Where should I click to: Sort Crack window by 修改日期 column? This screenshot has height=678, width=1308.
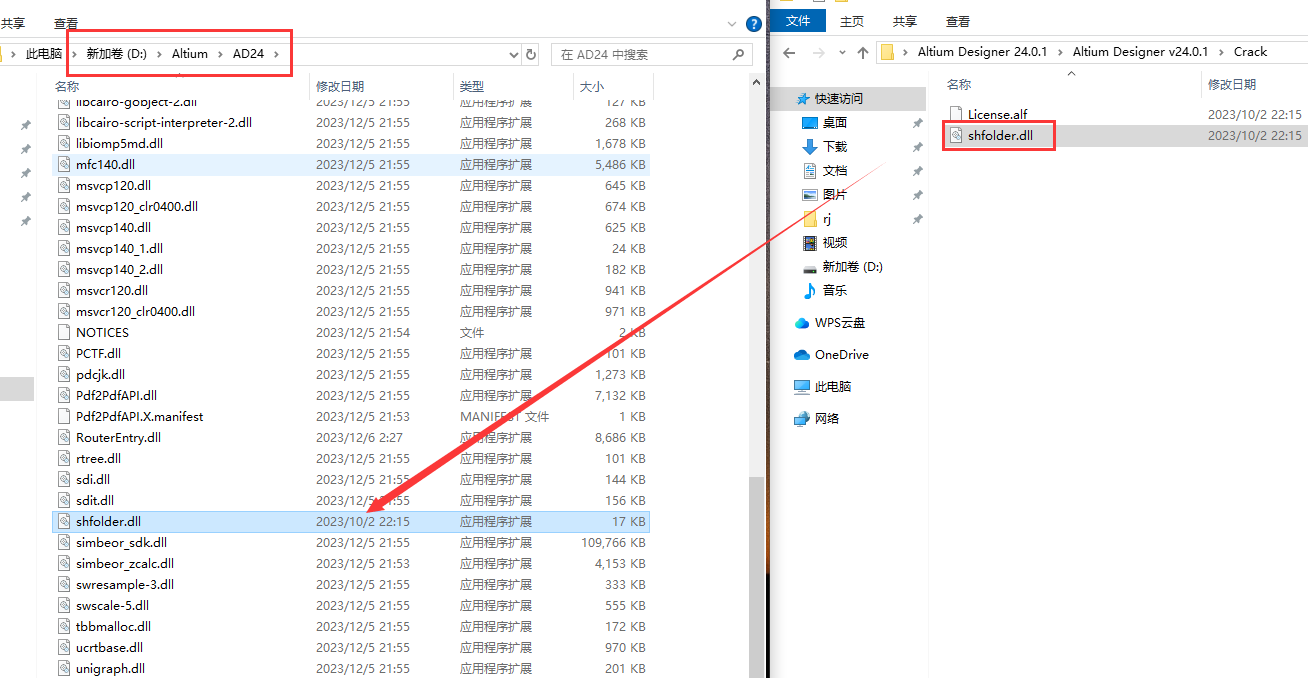click(x=1231, y=85)
